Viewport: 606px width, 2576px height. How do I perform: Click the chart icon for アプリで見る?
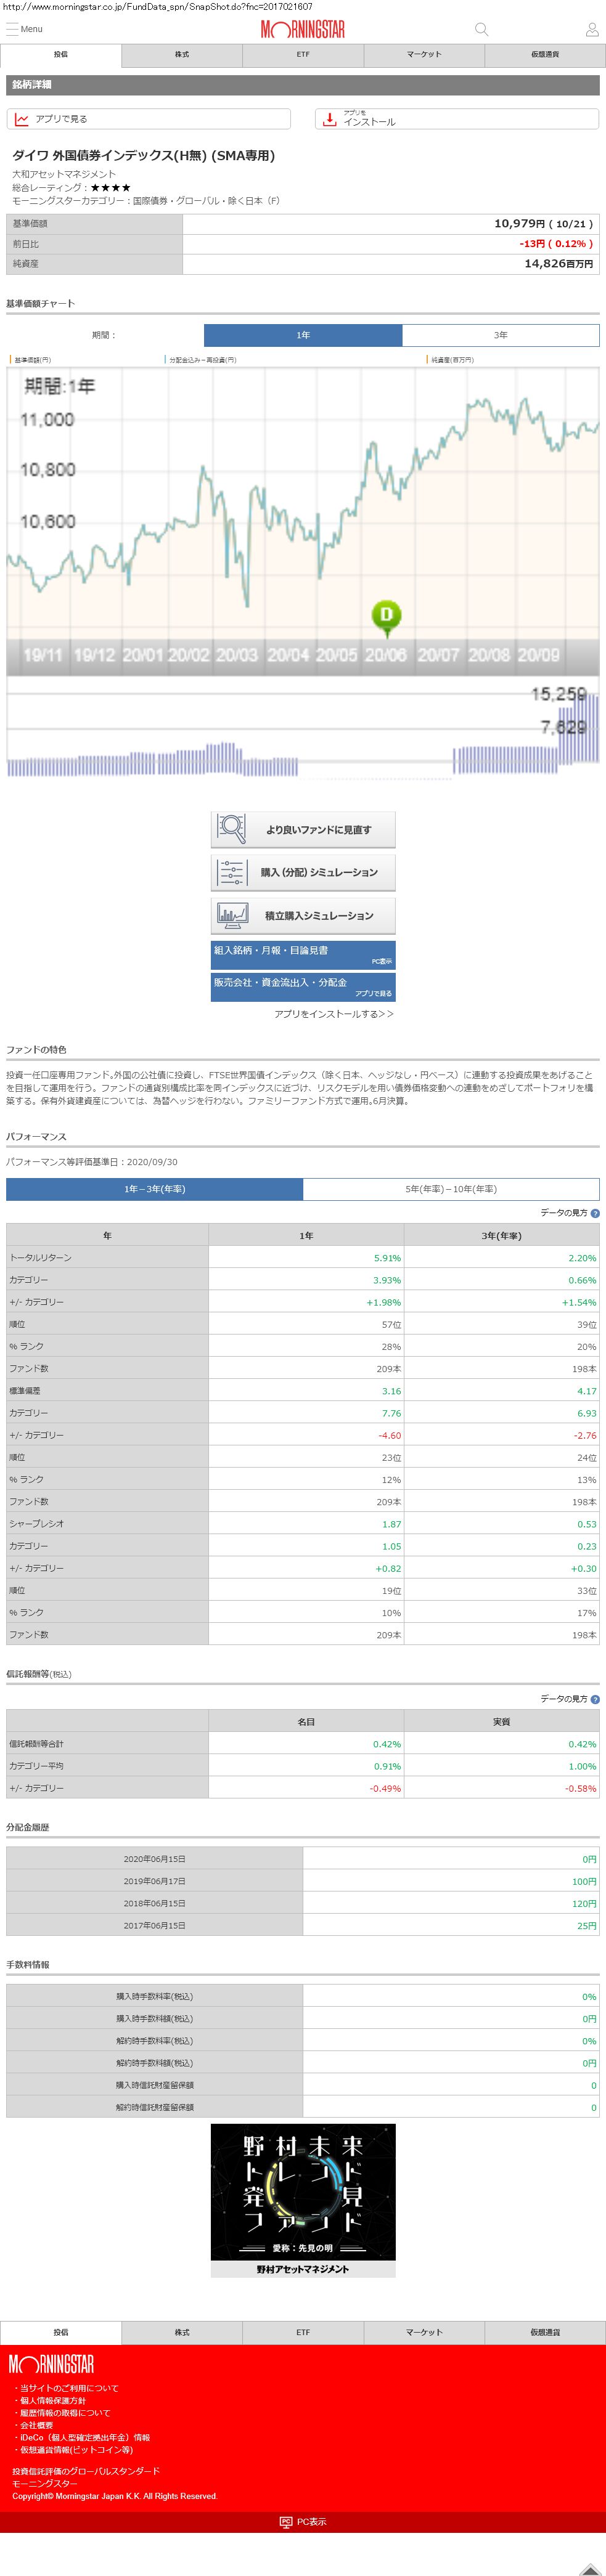click(22, 119)
